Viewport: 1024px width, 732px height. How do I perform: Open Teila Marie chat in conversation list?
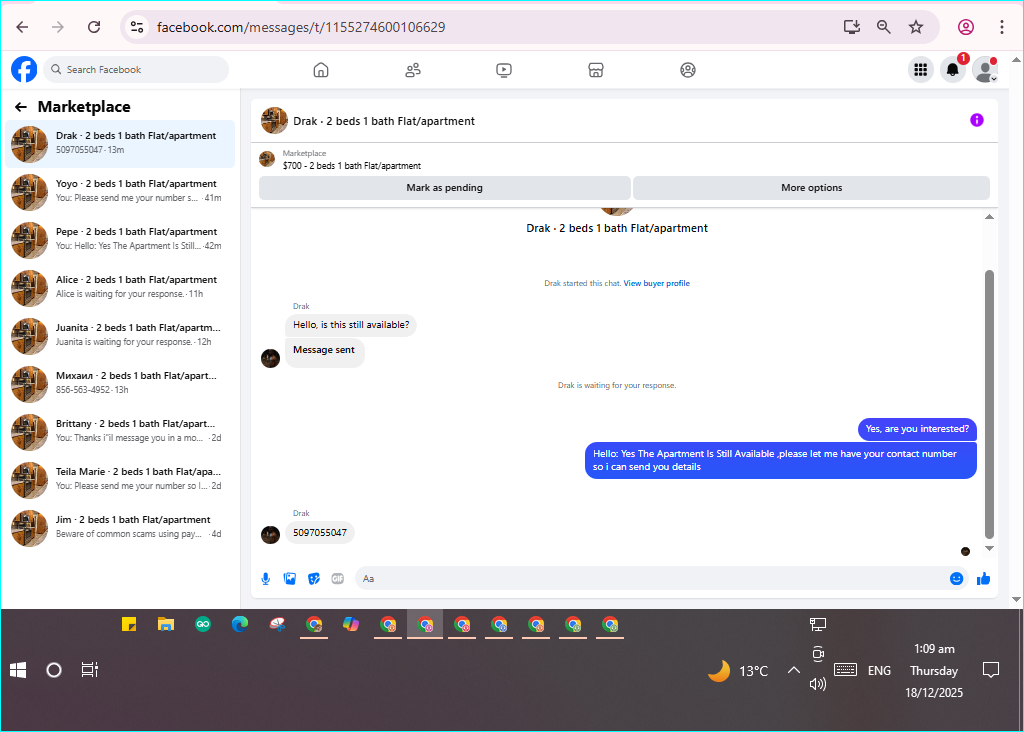[x=120, y=479]
